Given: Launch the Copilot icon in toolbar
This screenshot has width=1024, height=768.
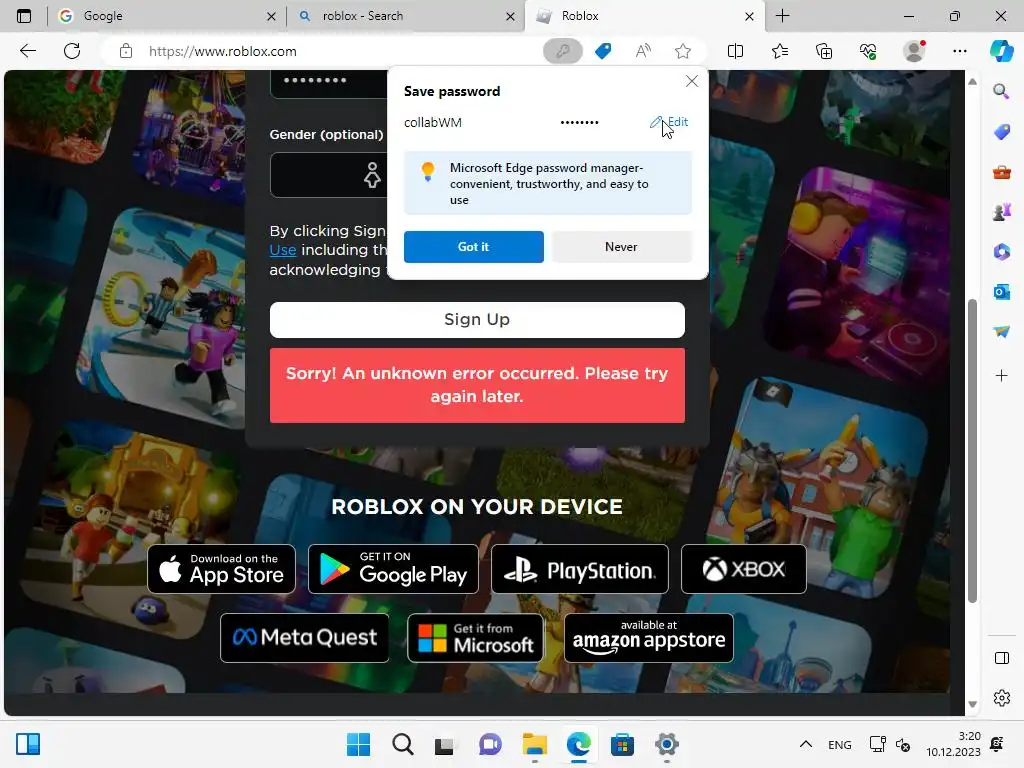Looking at the screenshot, I should tap(1001, 51).
